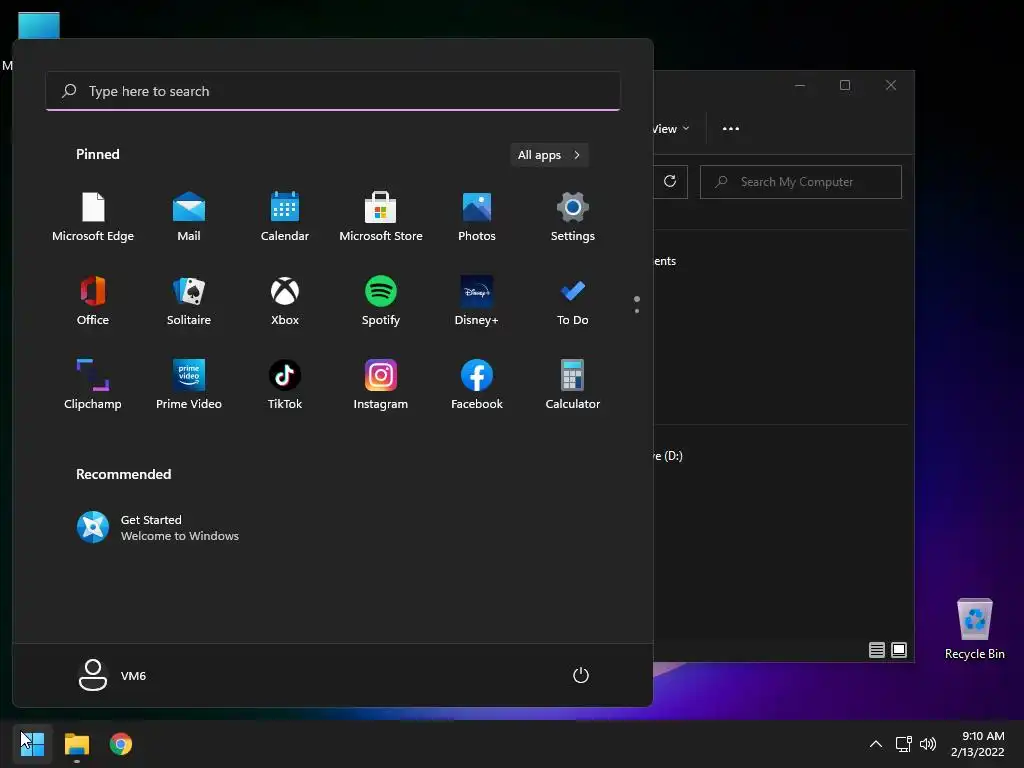Open the Calendar app

(285, 217)
